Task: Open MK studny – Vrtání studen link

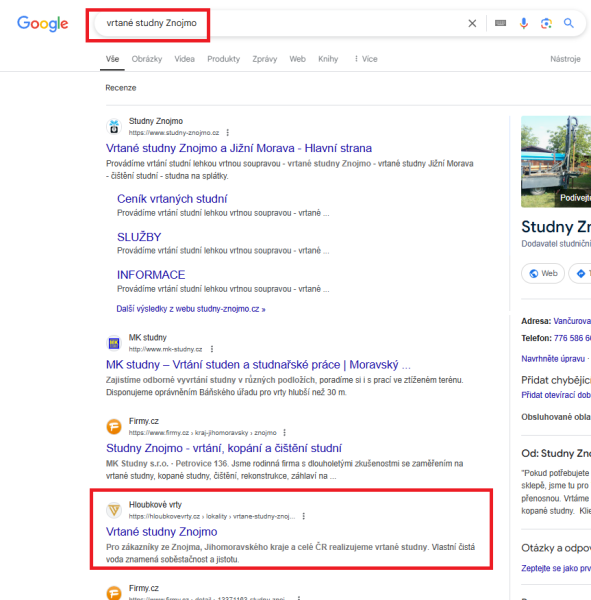Action: pos(258,365)
